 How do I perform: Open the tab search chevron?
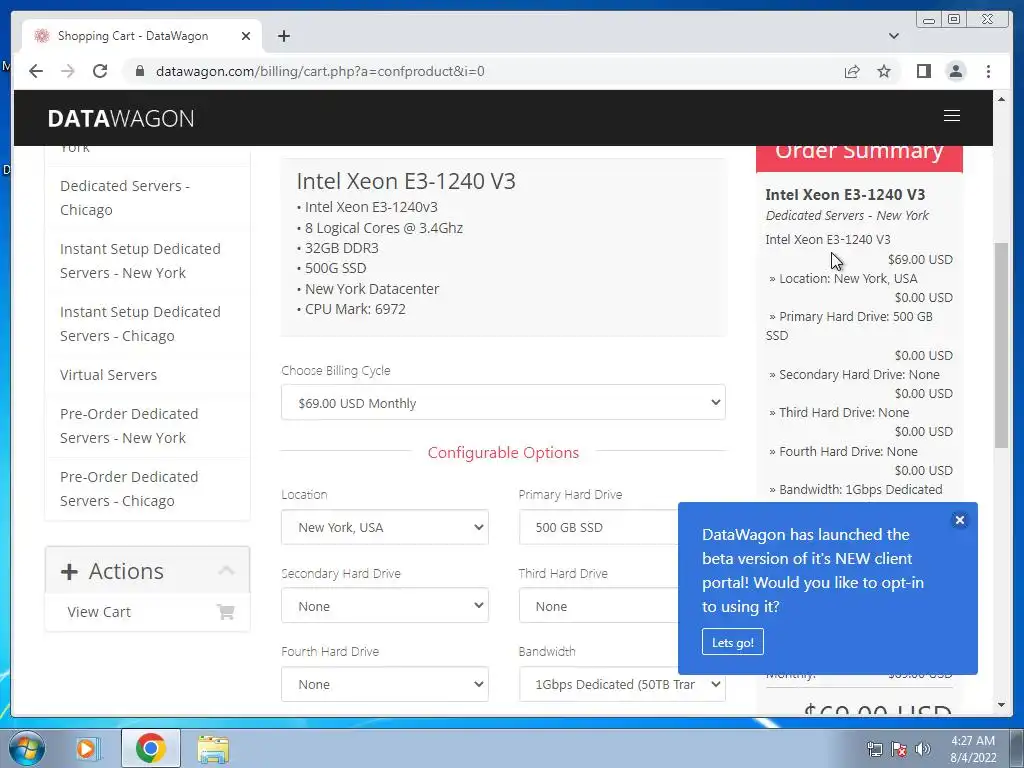pyautogui.click(x=894, y=36)
